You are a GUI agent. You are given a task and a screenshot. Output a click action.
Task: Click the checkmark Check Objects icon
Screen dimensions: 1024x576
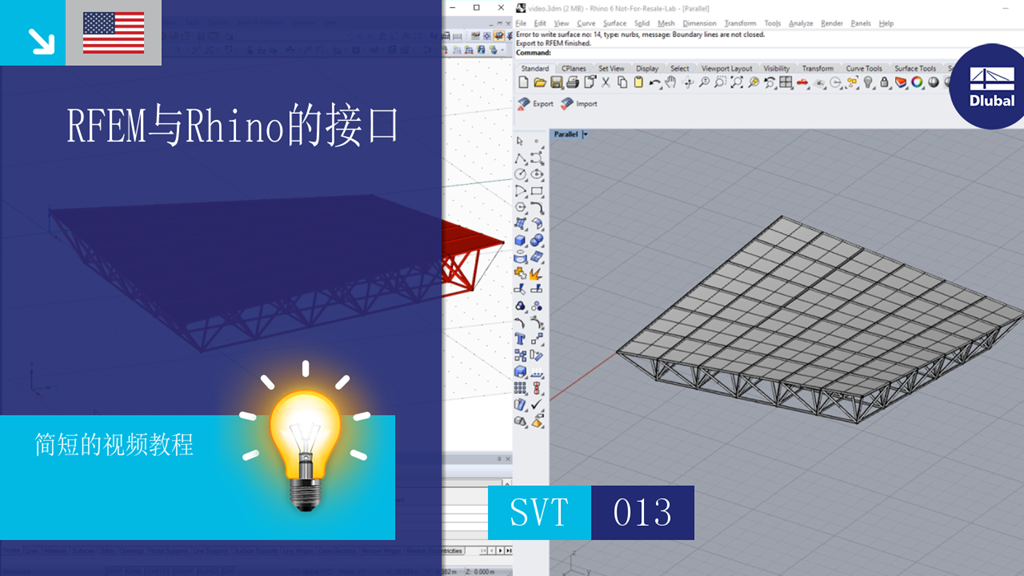tap(537, 405)
